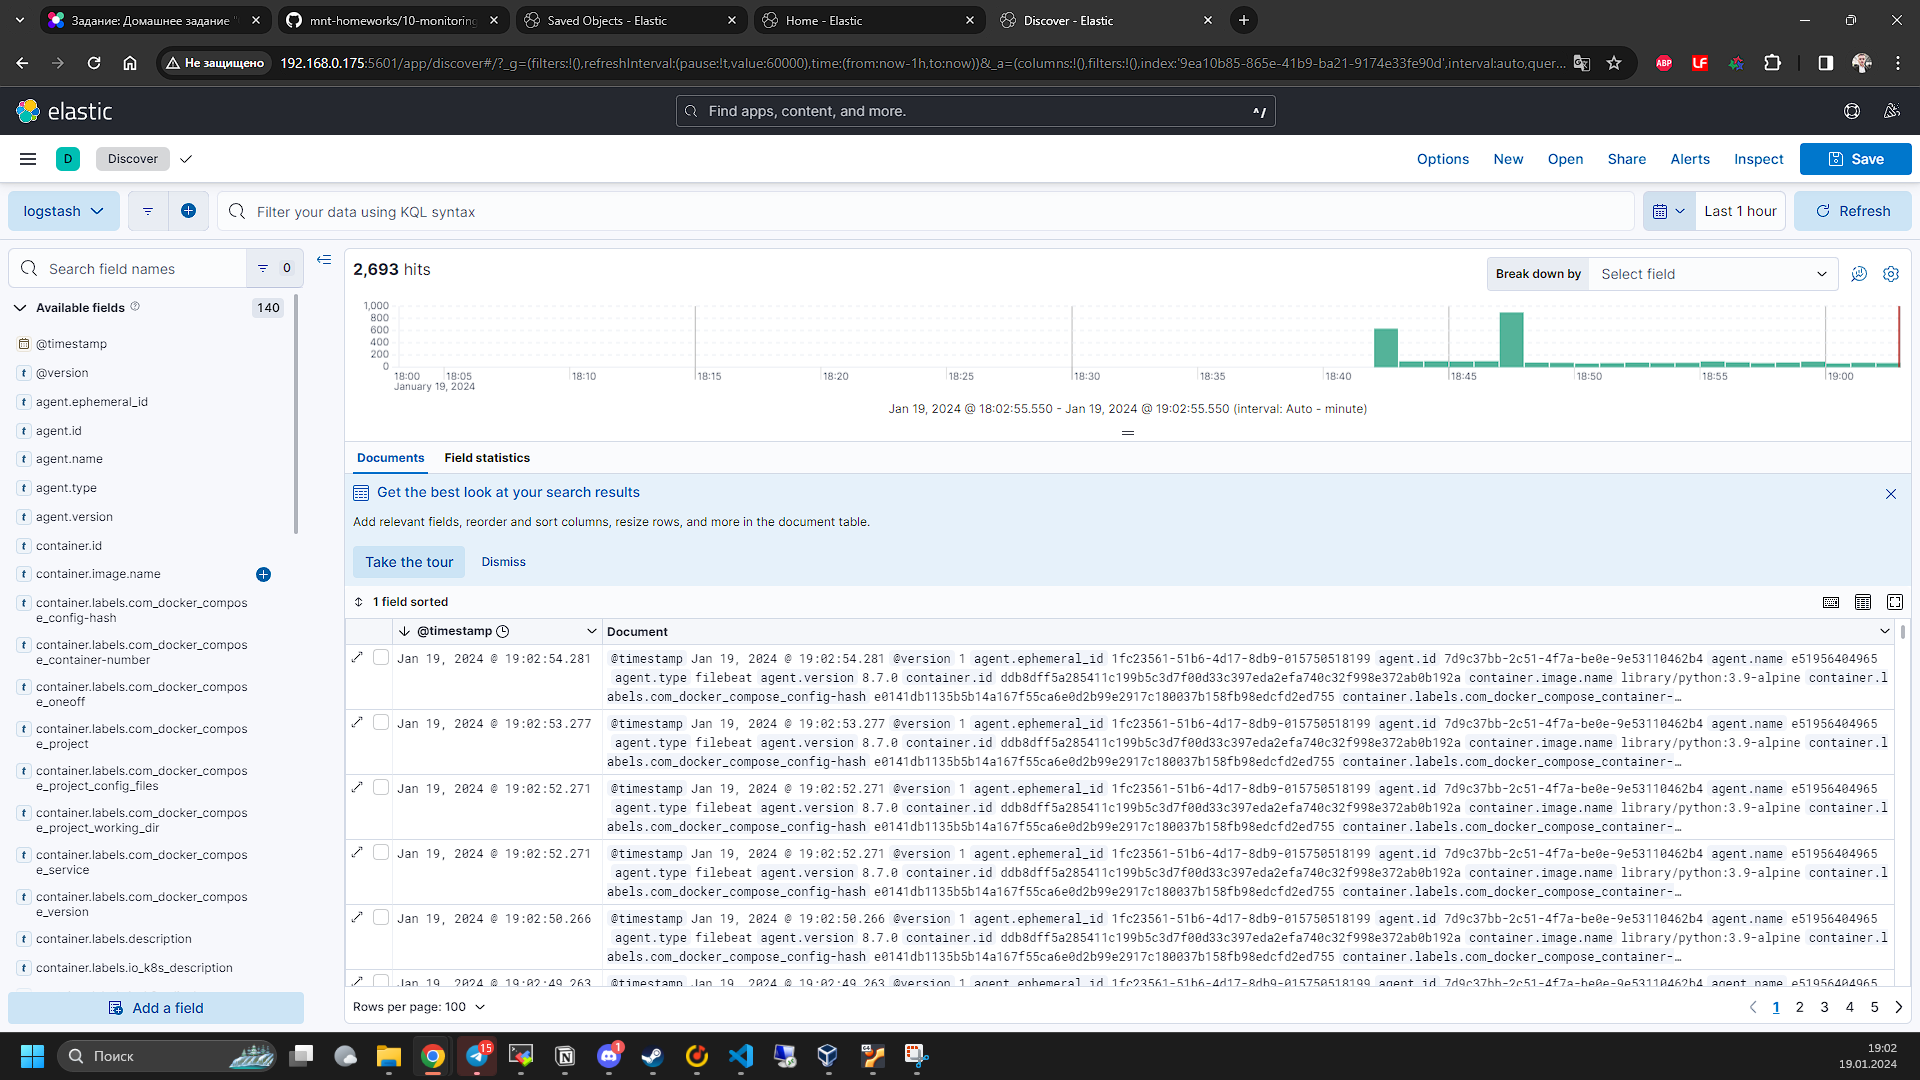Expand the 19:02:50.266 document row details
The image size is (1920, 1080).
coord(357,917)
